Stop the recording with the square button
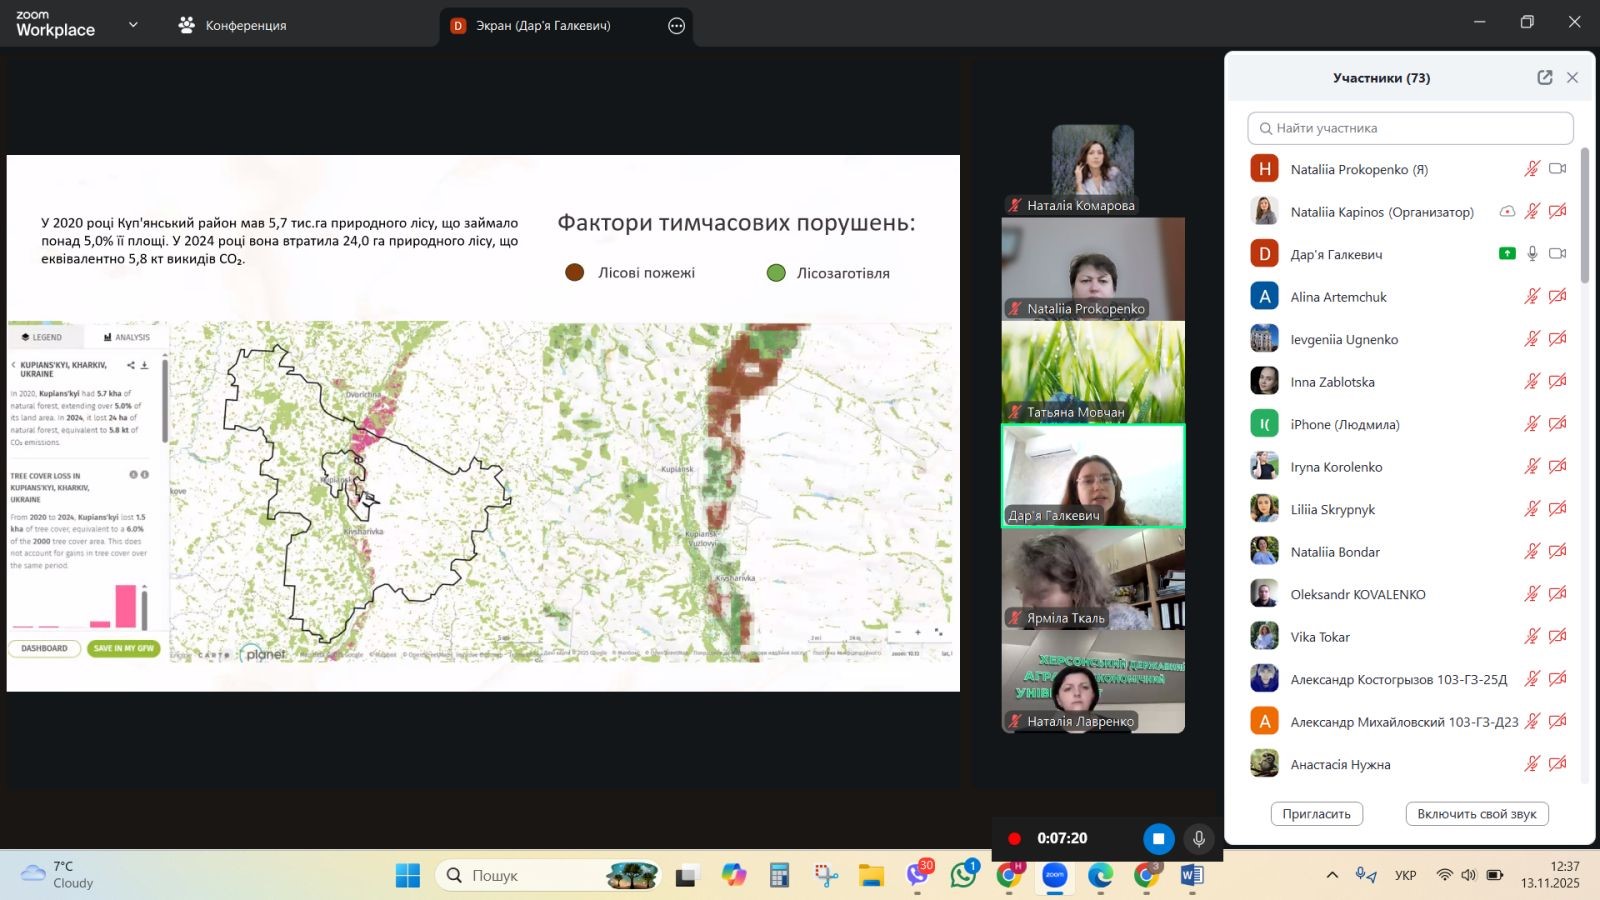The width and height of the screenshot is (1600, 900). point(1158,839)
